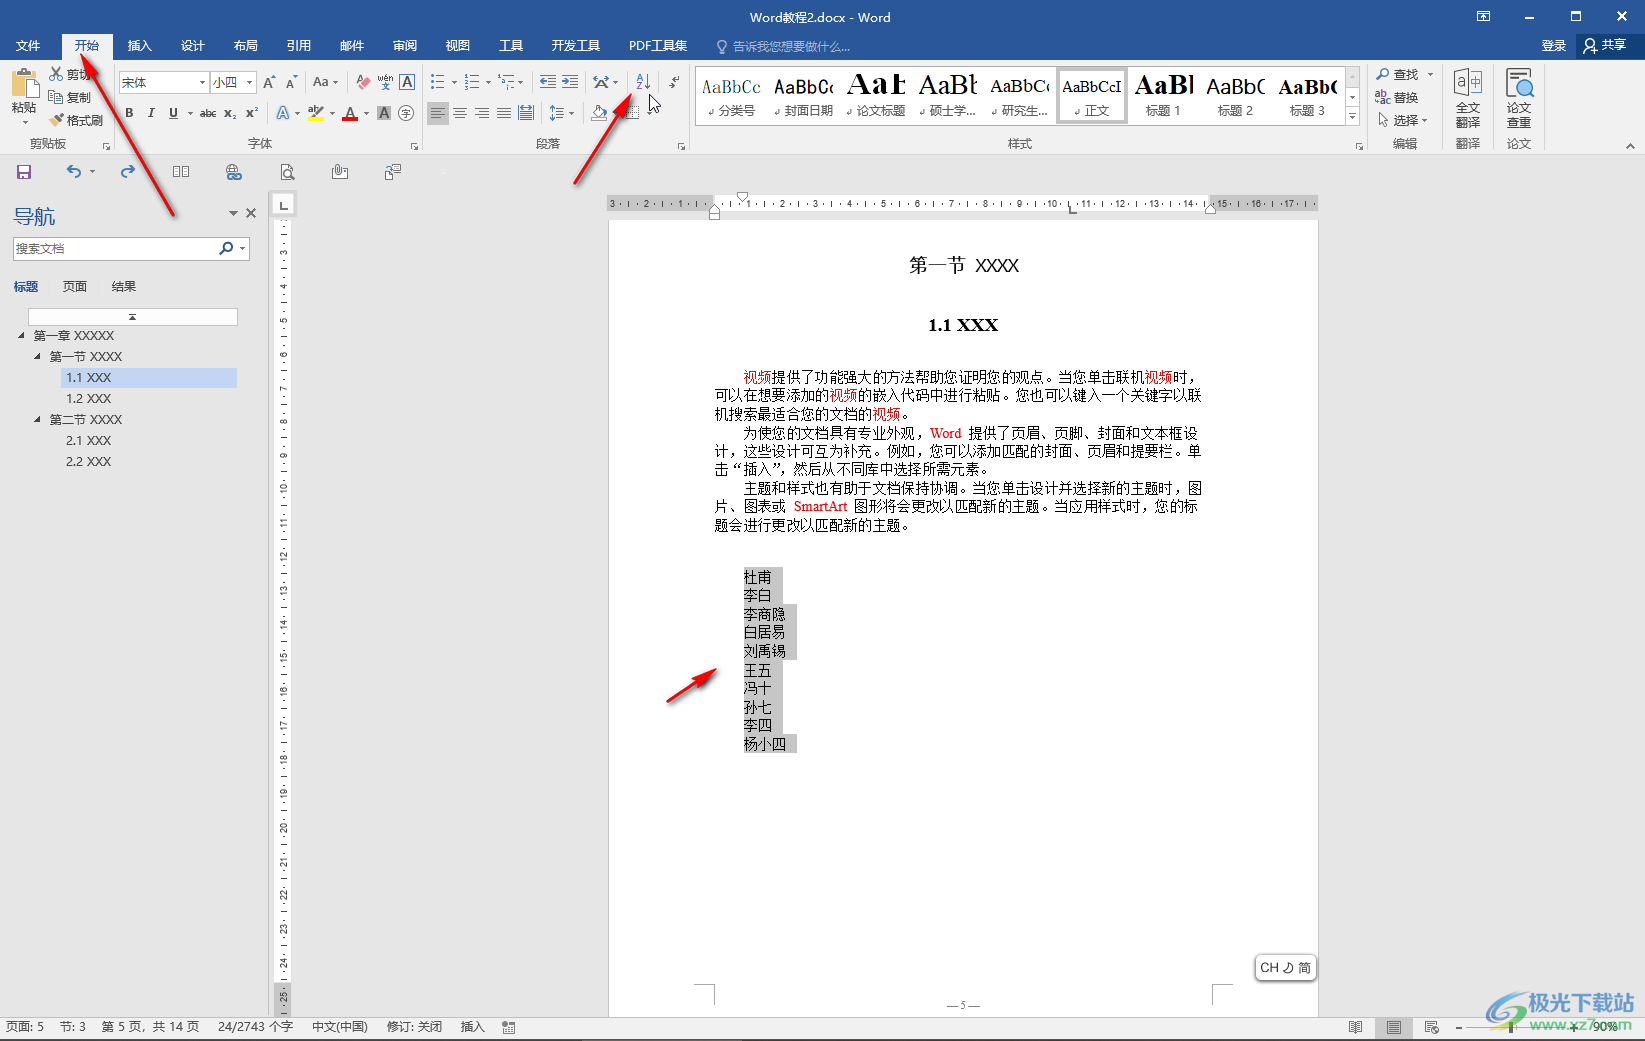Click the Full Text Translate icon

coord(1468,98)
